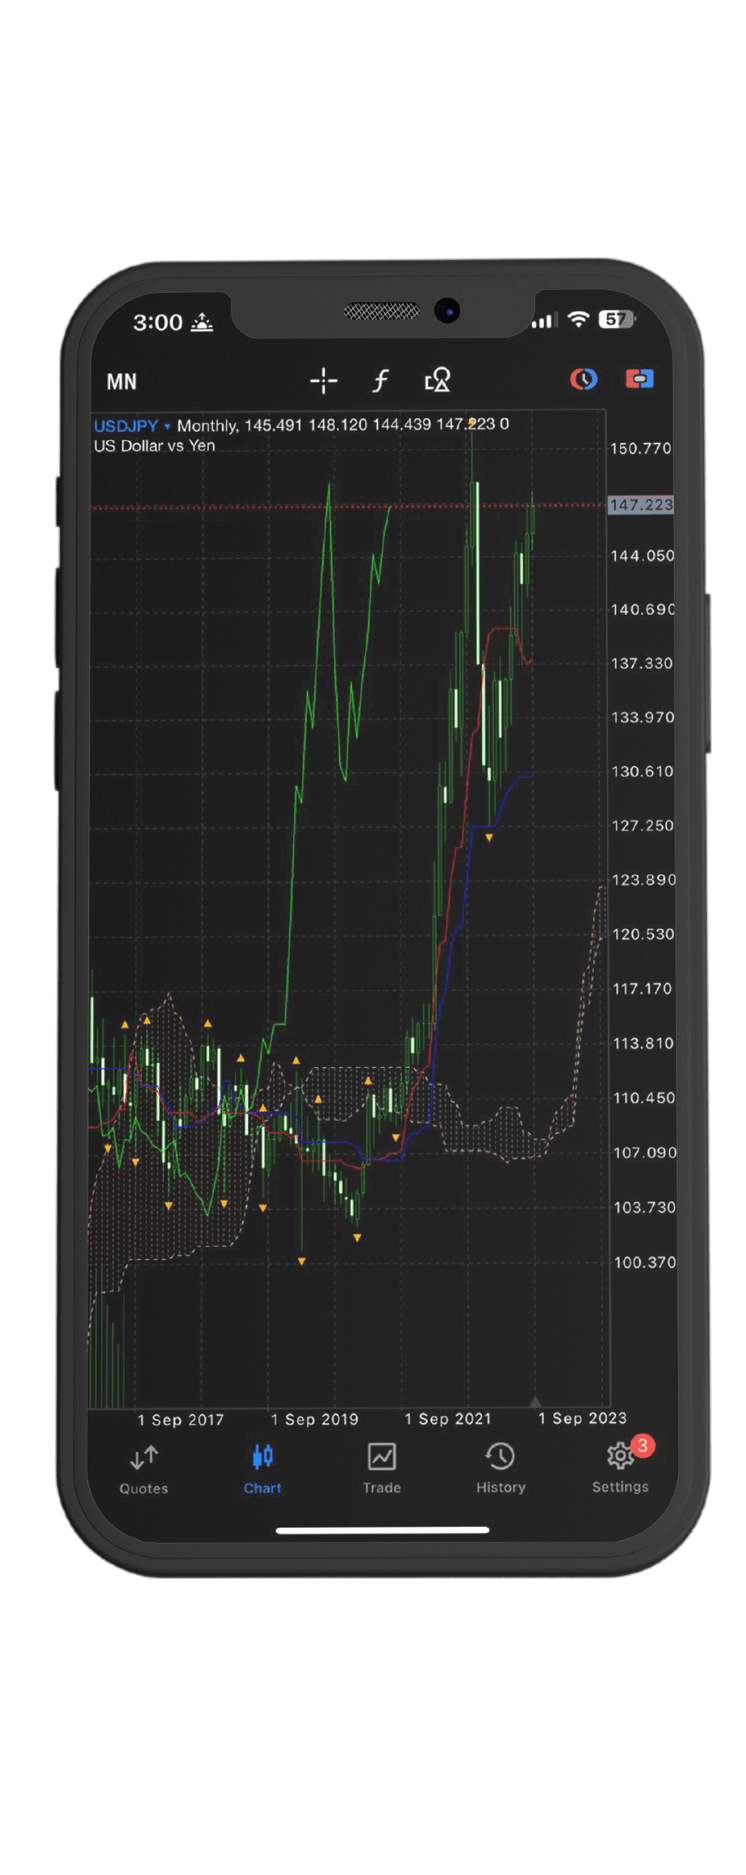Go to the Trade tab
Image resolution: width=746 pixels, height=1875 pixels.
point(381,1469)
